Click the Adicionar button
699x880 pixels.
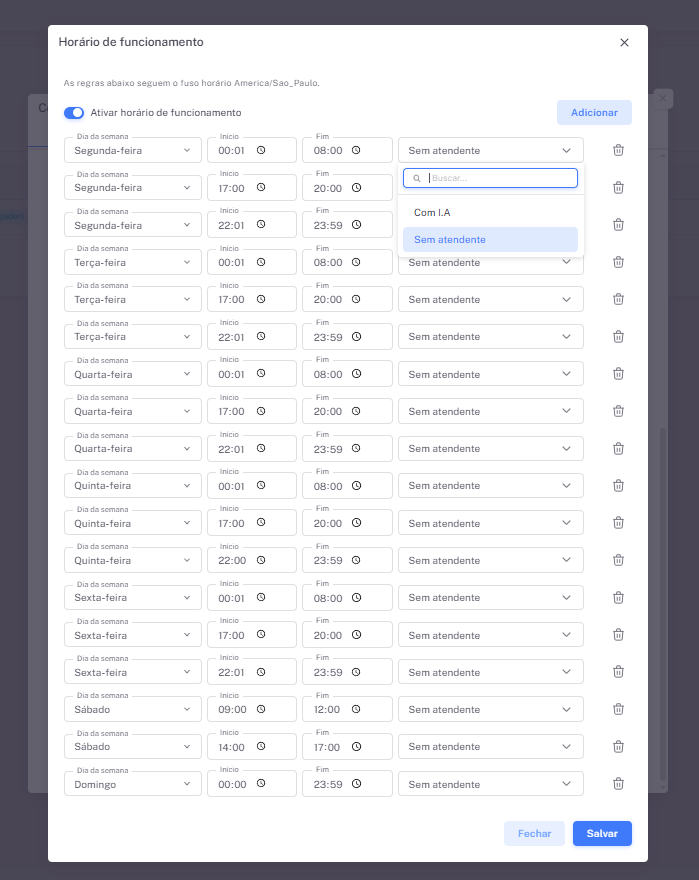[x=594, y=113]
